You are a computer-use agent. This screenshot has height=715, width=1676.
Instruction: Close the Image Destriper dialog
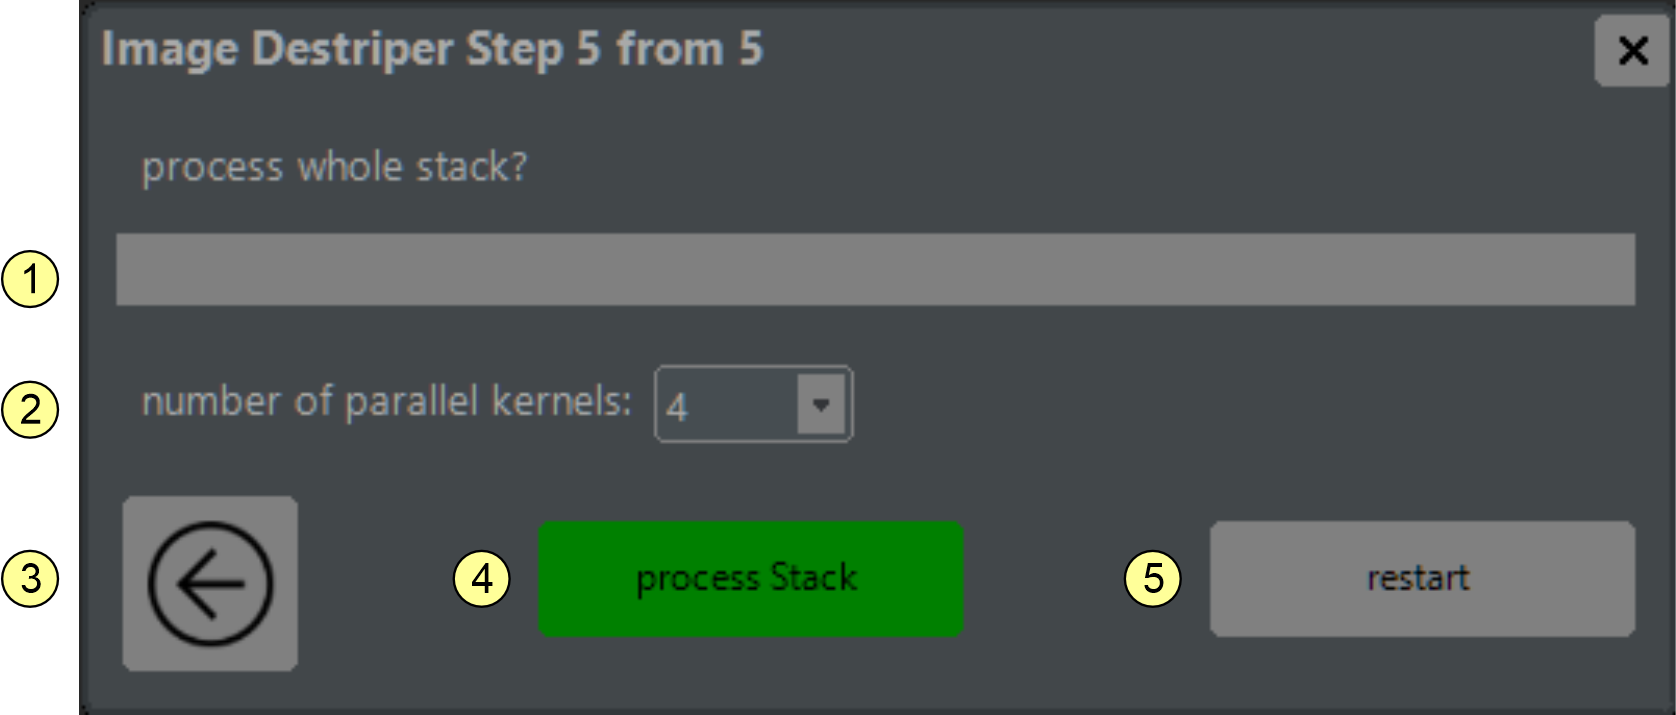point(1632,50)
